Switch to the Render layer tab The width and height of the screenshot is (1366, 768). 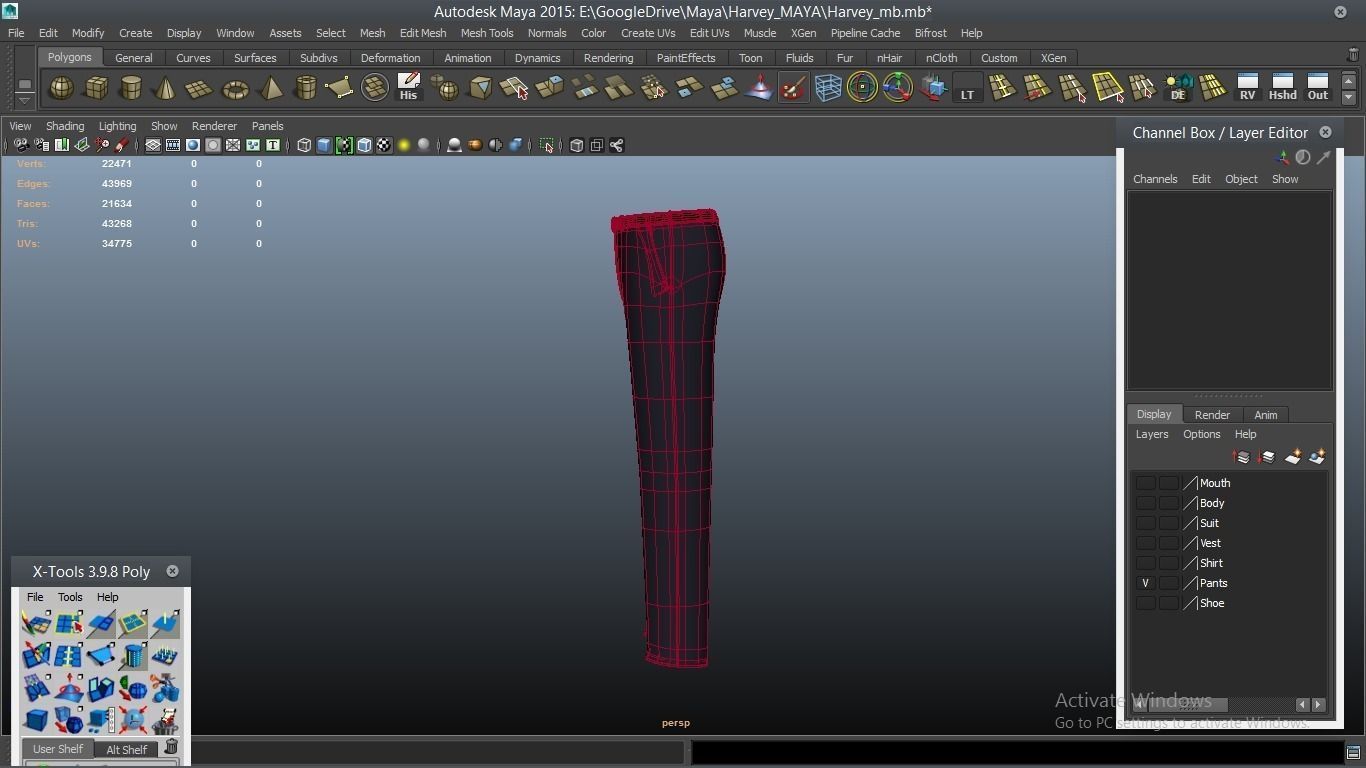click(x=1212, y=415)
